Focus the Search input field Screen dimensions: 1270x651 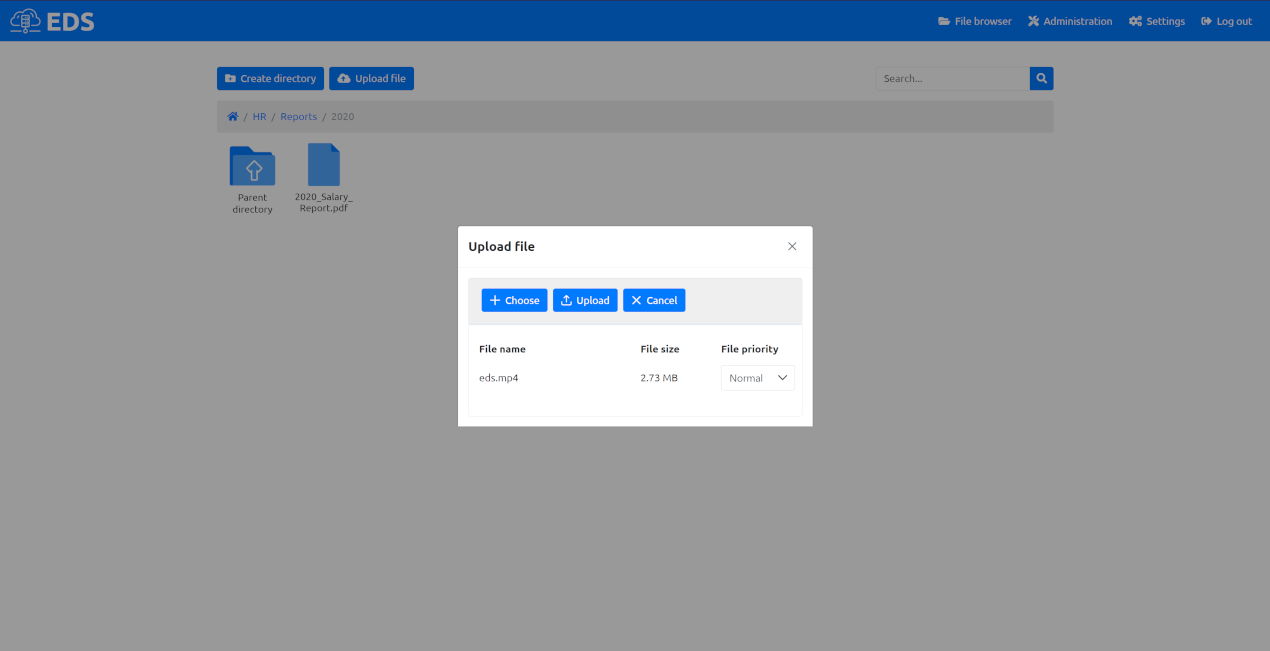[953, 78]
